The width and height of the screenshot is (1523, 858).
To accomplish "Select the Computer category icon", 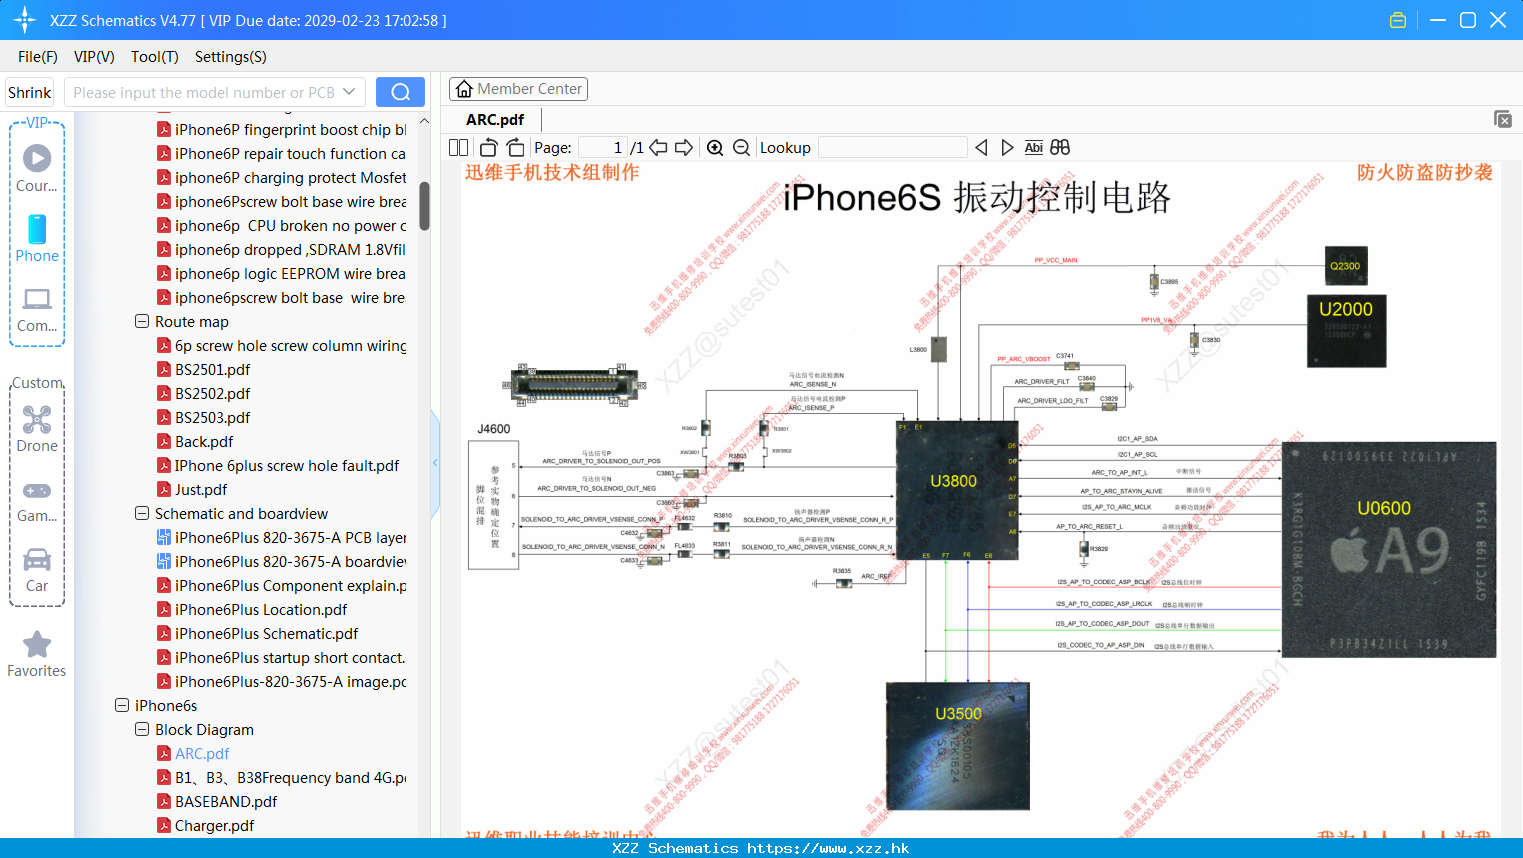I will (37, 309).
